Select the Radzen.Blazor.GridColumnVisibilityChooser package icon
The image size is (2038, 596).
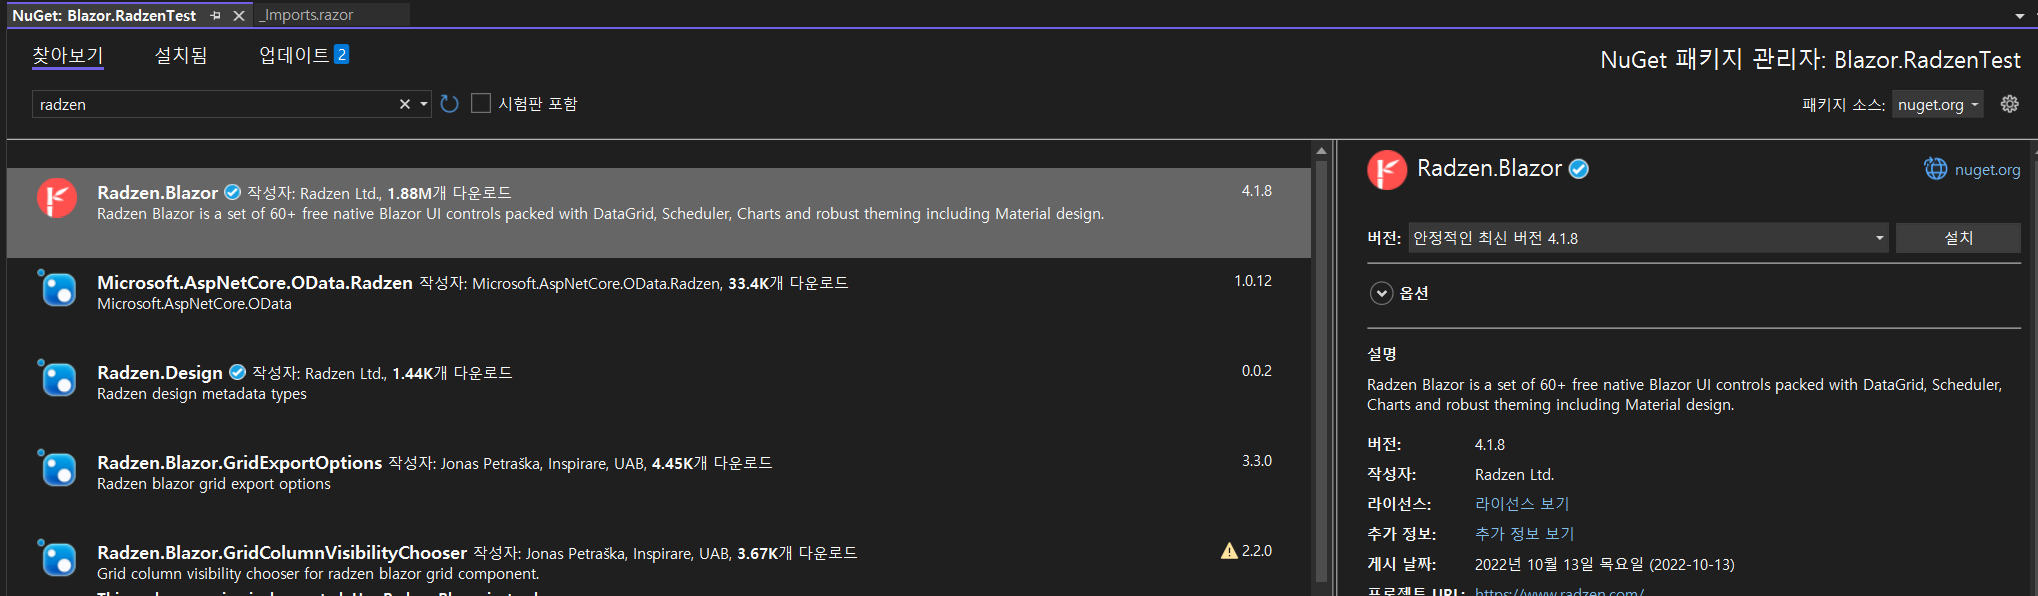point(57,558)
